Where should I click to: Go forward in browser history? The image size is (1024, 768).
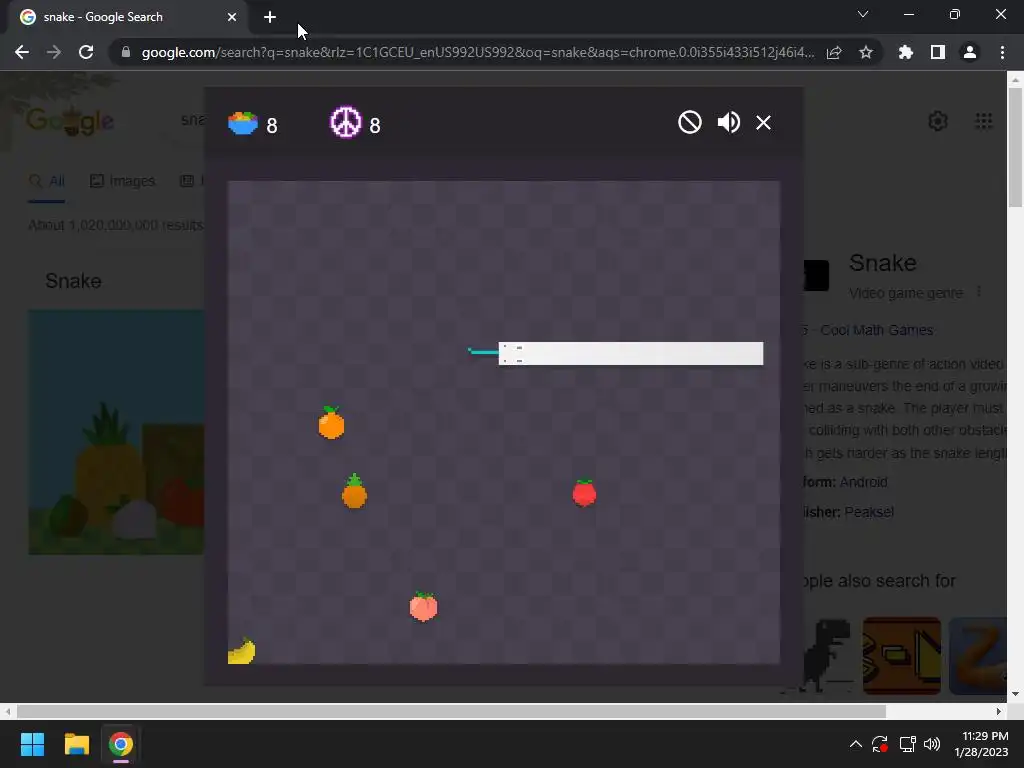(54, 52)
